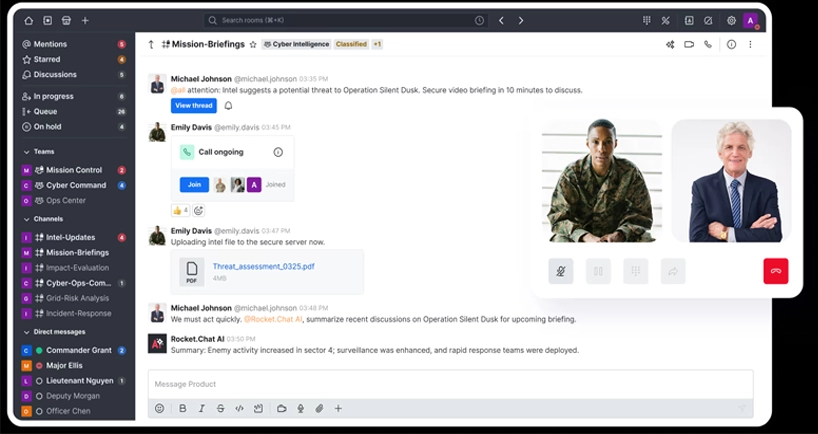Open Call ongoing info icon
818x434 pixels.
click(x=278, y=152)
